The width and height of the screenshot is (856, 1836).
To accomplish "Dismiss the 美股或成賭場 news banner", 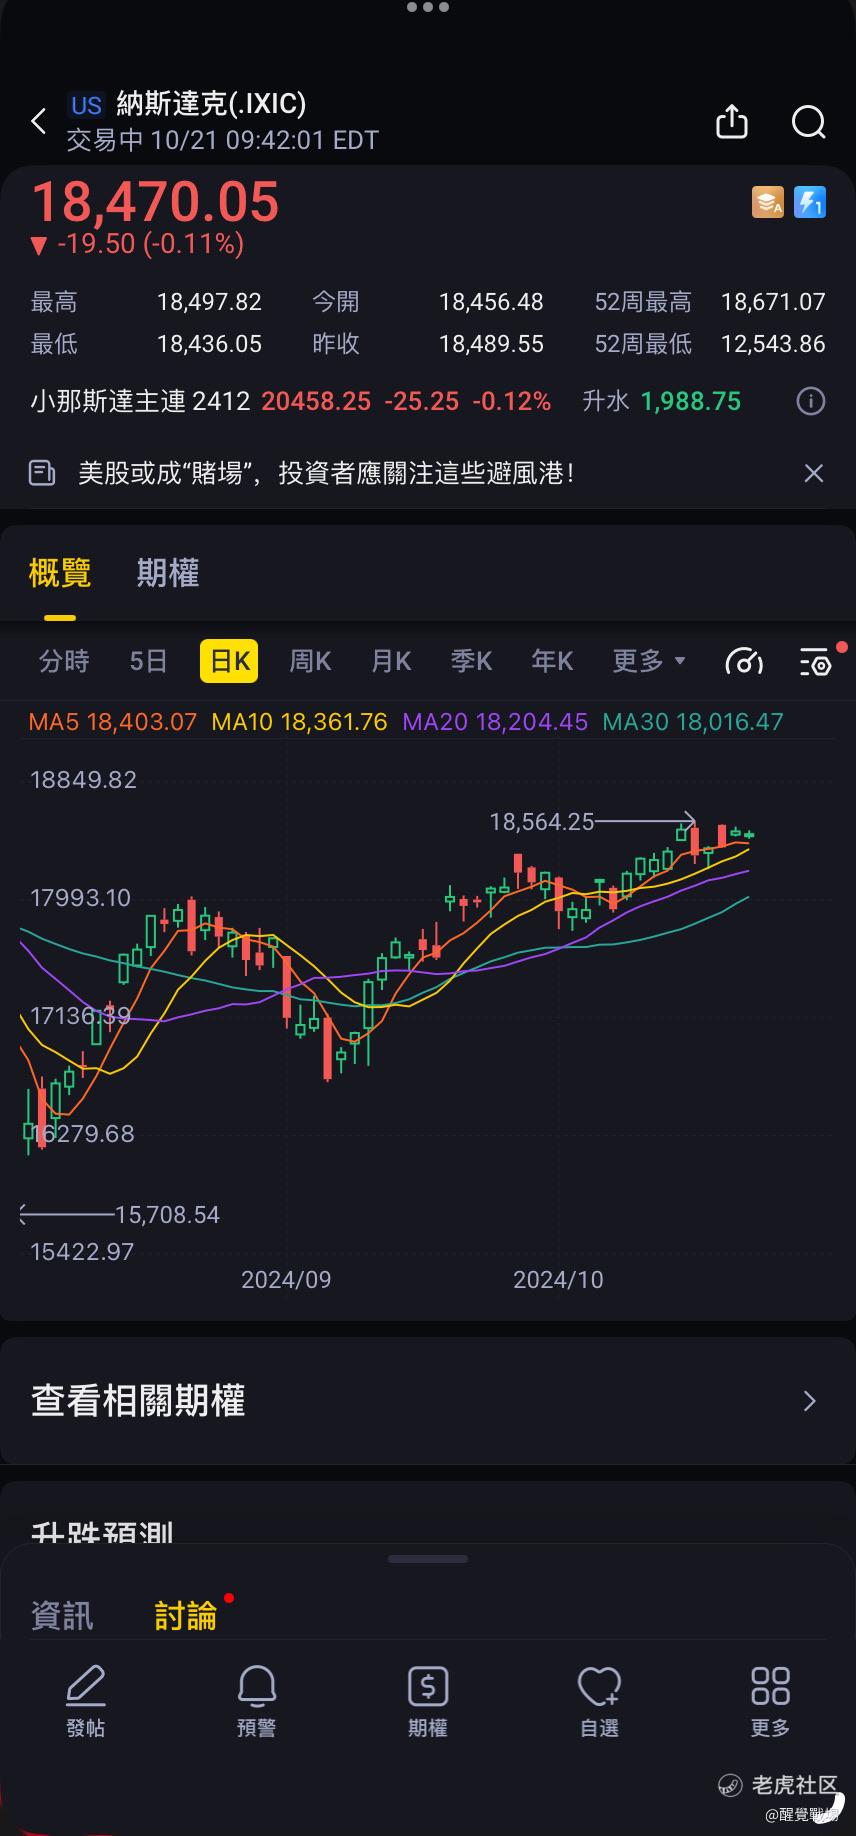I will (814, 473).
